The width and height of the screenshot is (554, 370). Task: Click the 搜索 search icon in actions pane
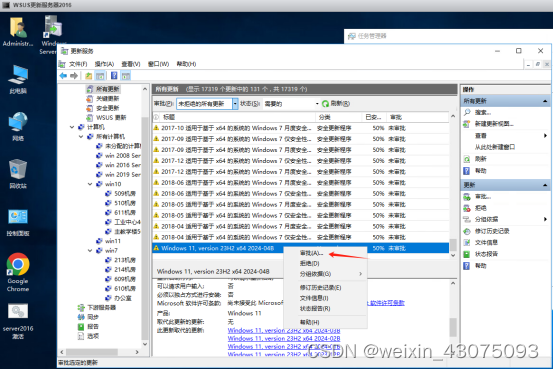(467, 112)
